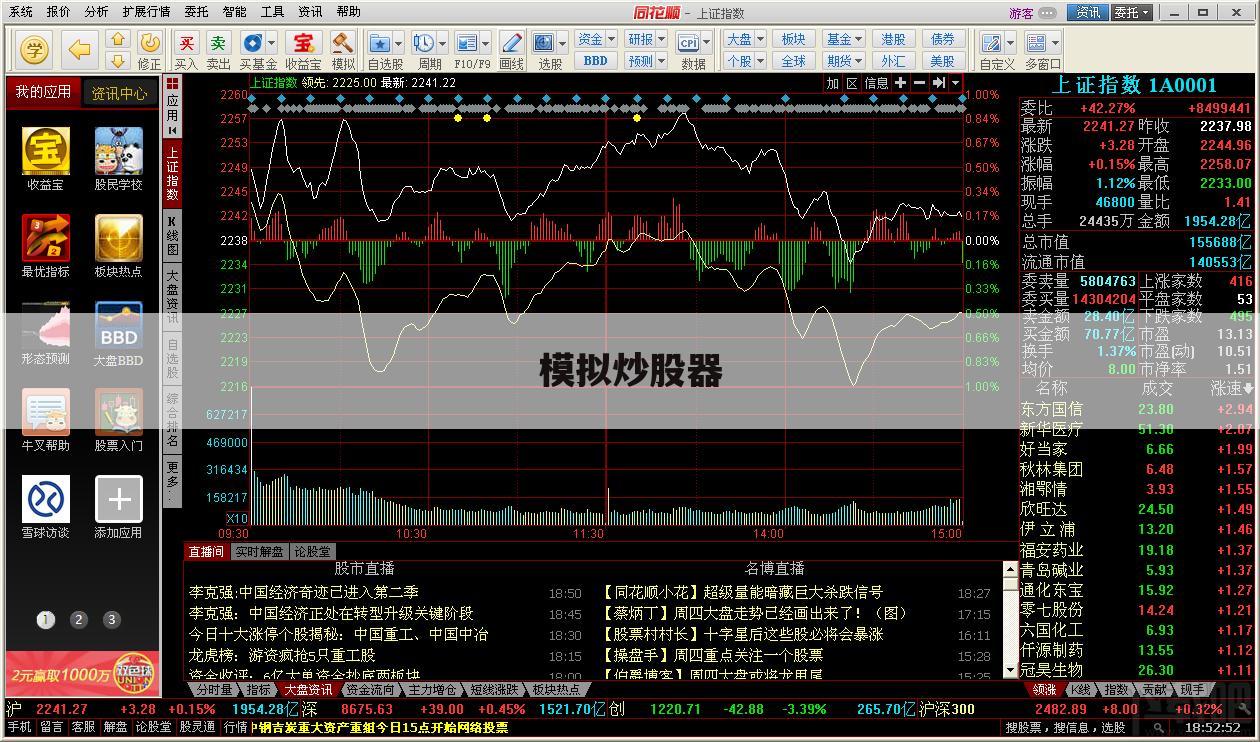Select the 贡献 tab under stock list
Screen dimensions: 1260x742
coord(1155,690)
